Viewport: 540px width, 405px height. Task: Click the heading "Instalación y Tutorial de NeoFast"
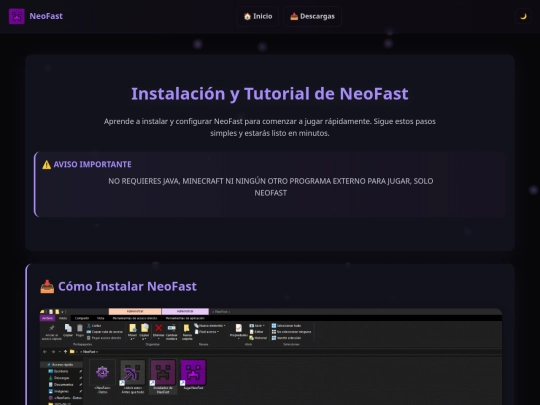point(270,94)
